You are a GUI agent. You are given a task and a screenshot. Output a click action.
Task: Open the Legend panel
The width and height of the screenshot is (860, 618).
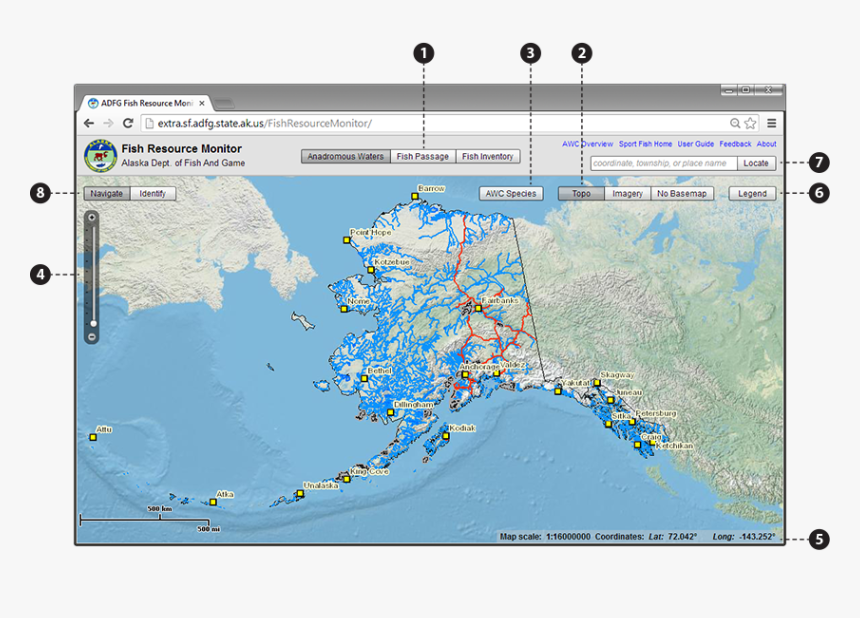[752, 194]
